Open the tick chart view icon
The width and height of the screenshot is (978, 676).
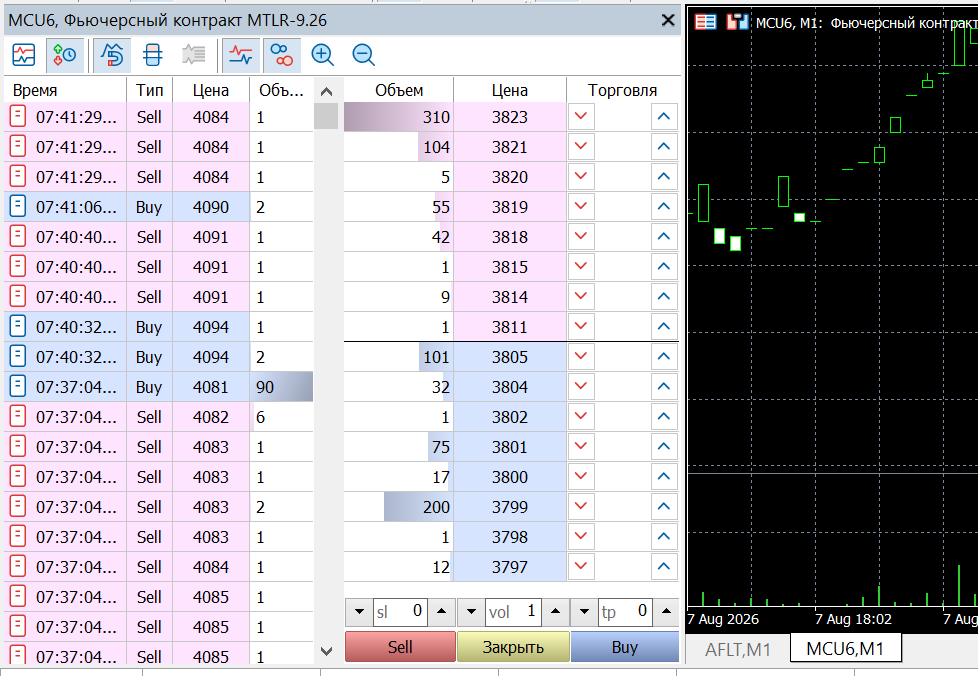coord(24,55)
